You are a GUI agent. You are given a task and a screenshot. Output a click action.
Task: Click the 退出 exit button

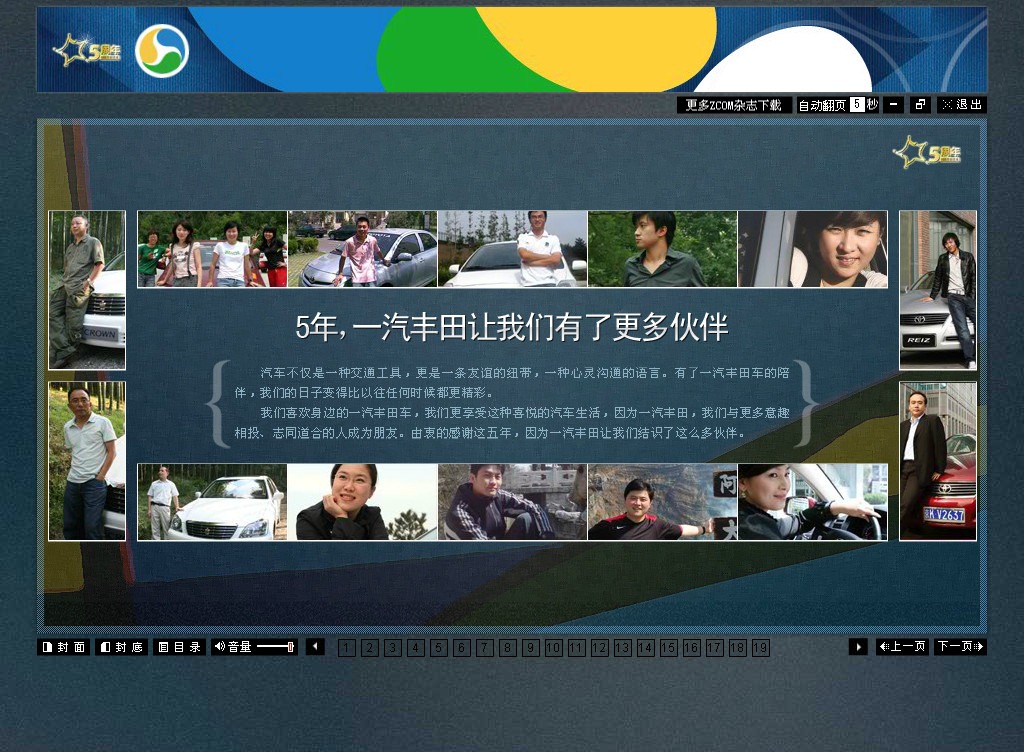coord(962,104)
